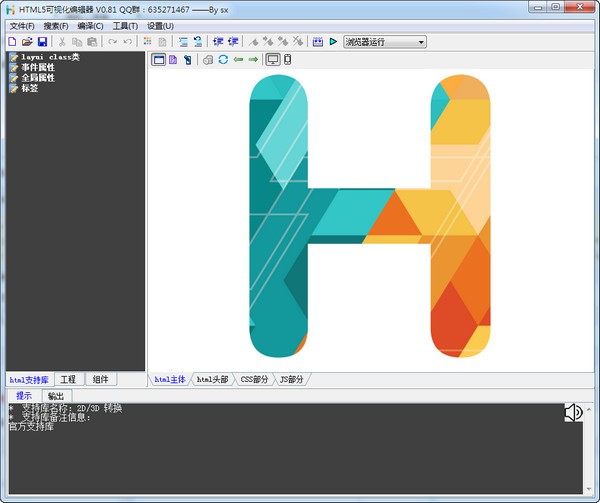Toggle the speaker sound icon
600x503 pixels.
(x=573, y=412)
